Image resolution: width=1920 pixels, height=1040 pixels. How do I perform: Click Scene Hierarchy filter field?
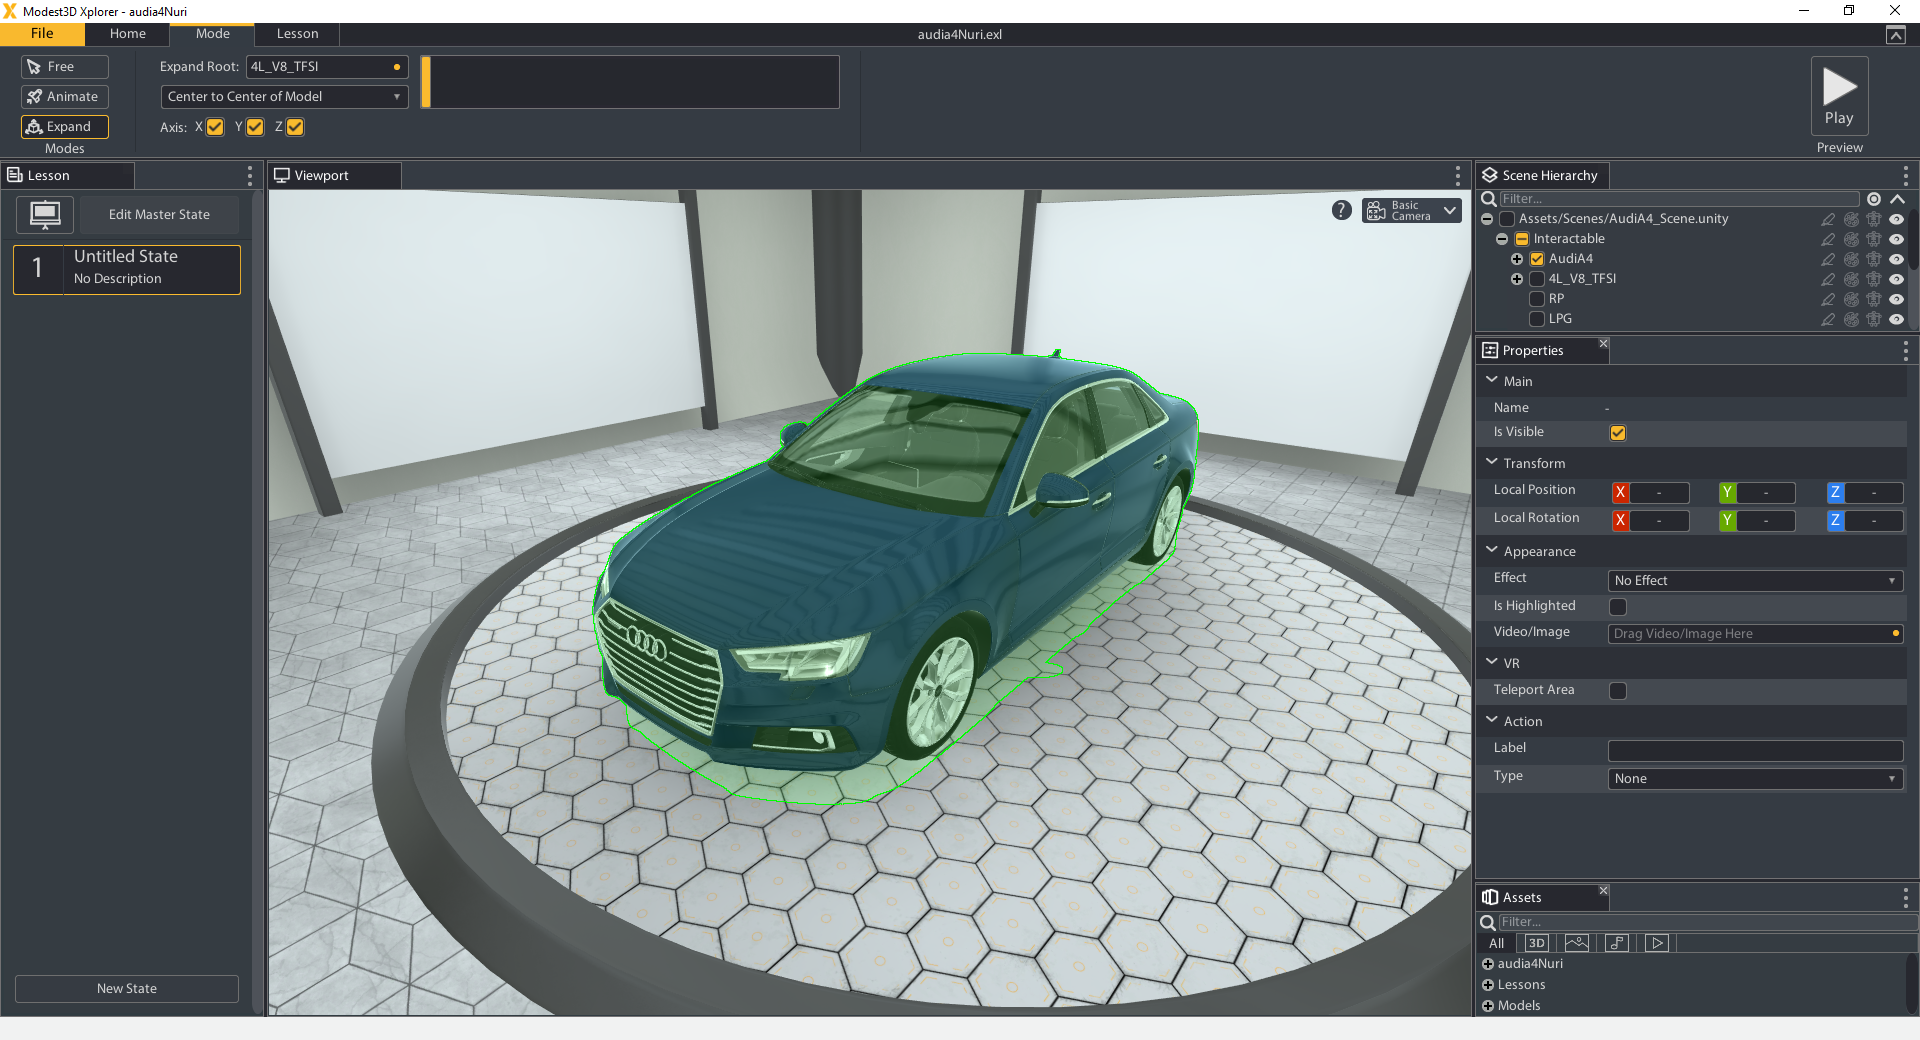[x=1679, y=199]
